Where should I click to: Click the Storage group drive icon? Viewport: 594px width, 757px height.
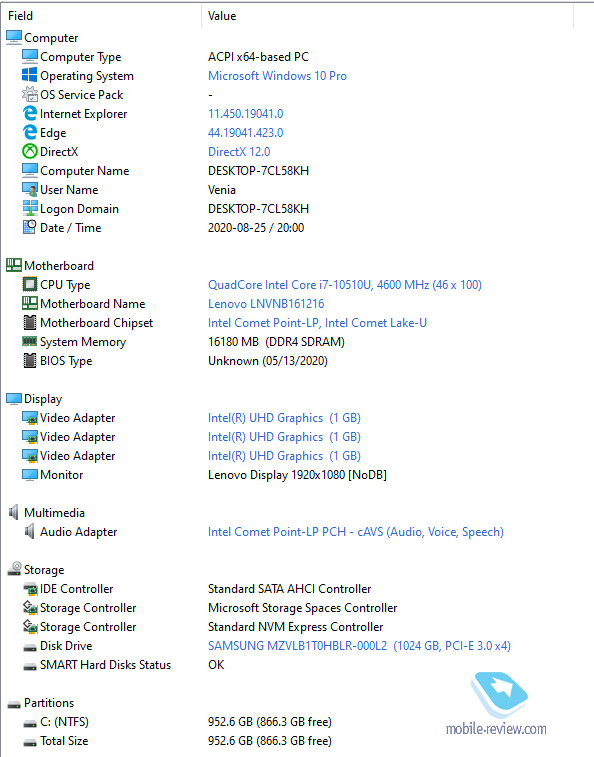click(x=14, y=569)
